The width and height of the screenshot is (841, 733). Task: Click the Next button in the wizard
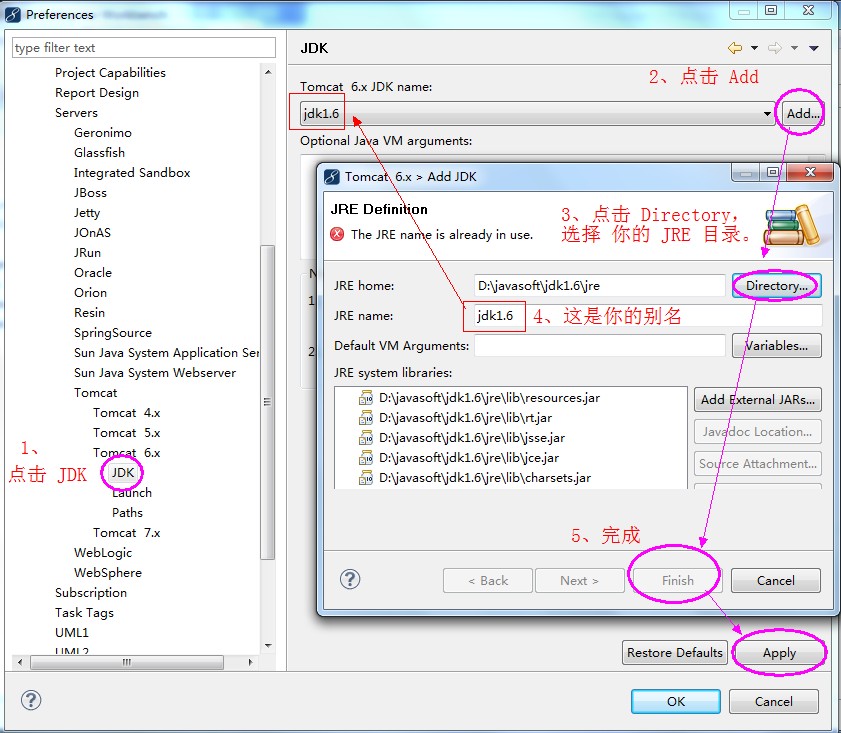click(x=580, y=581)
